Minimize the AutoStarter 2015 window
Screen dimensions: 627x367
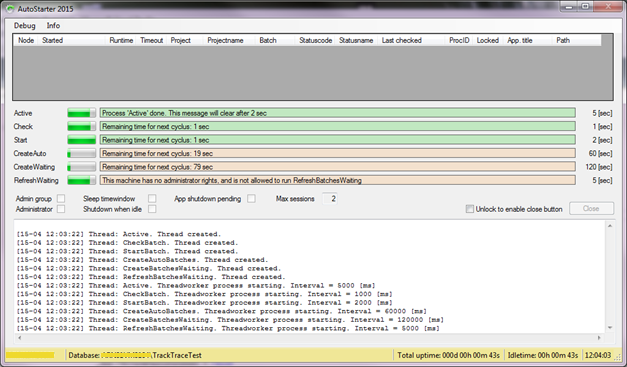tap(568, 6)
